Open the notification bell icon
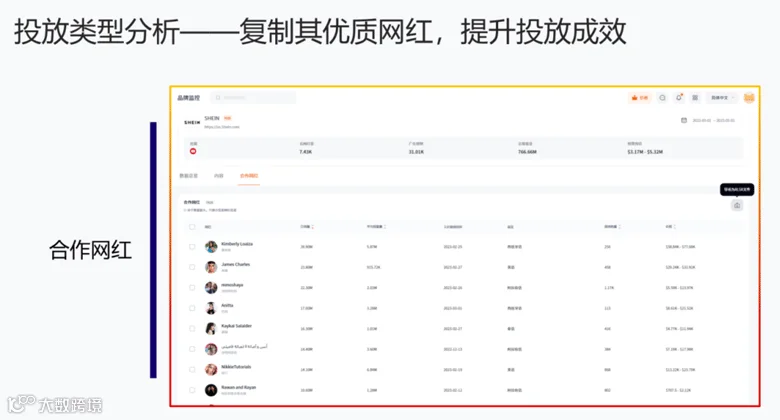Image resolution: width=780 pixels, height=420 pixels. pyautogui.click(x=679, y=98)
